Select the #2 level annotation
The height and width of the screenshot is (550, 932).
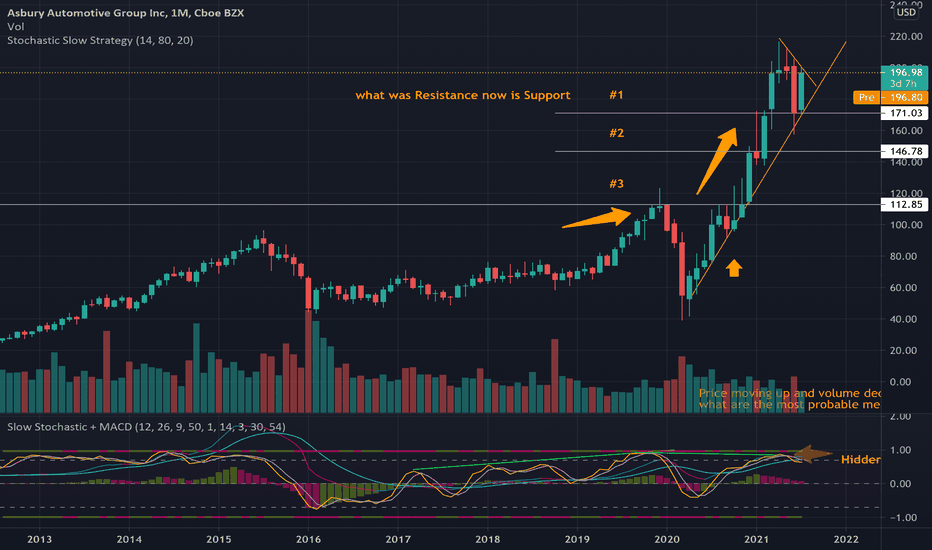tap(616, 133)
